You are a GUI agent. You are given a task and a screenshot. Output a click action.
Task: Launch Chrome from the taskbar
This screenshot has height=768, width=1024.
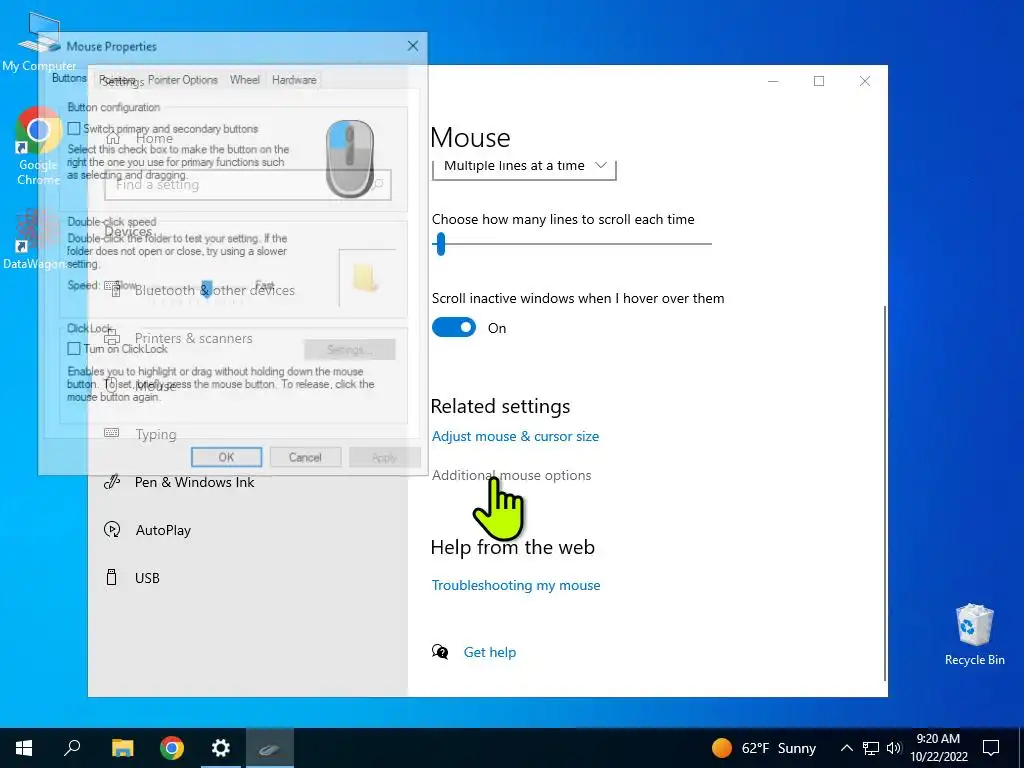coord(172,748)
